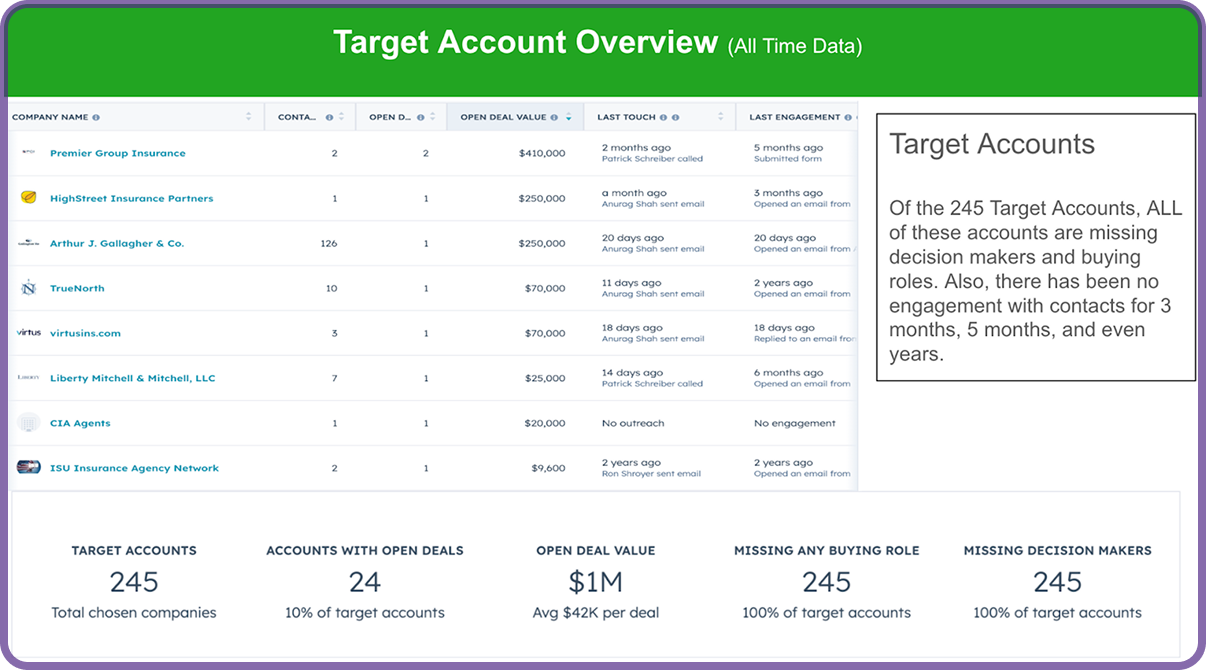
Task: Click the TrueNorth company logo
Action: (x=28, y=288)
